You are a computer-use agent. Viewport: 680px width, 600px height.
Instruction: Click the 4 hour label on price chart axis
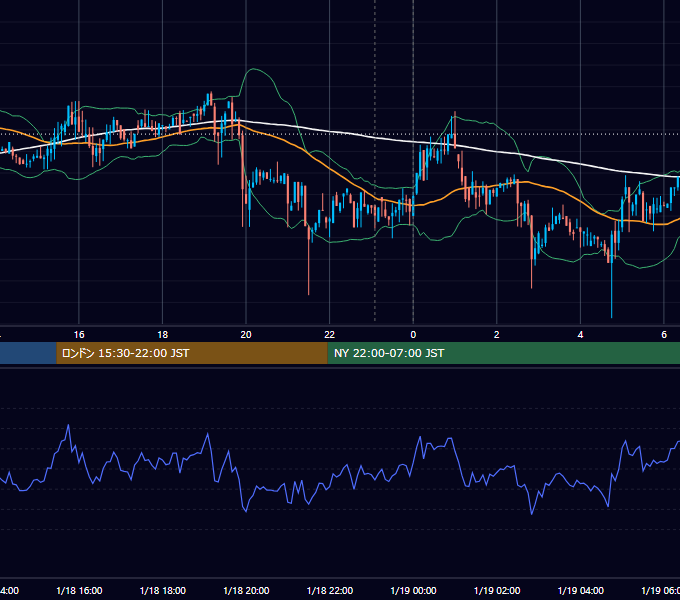point(580,335)
